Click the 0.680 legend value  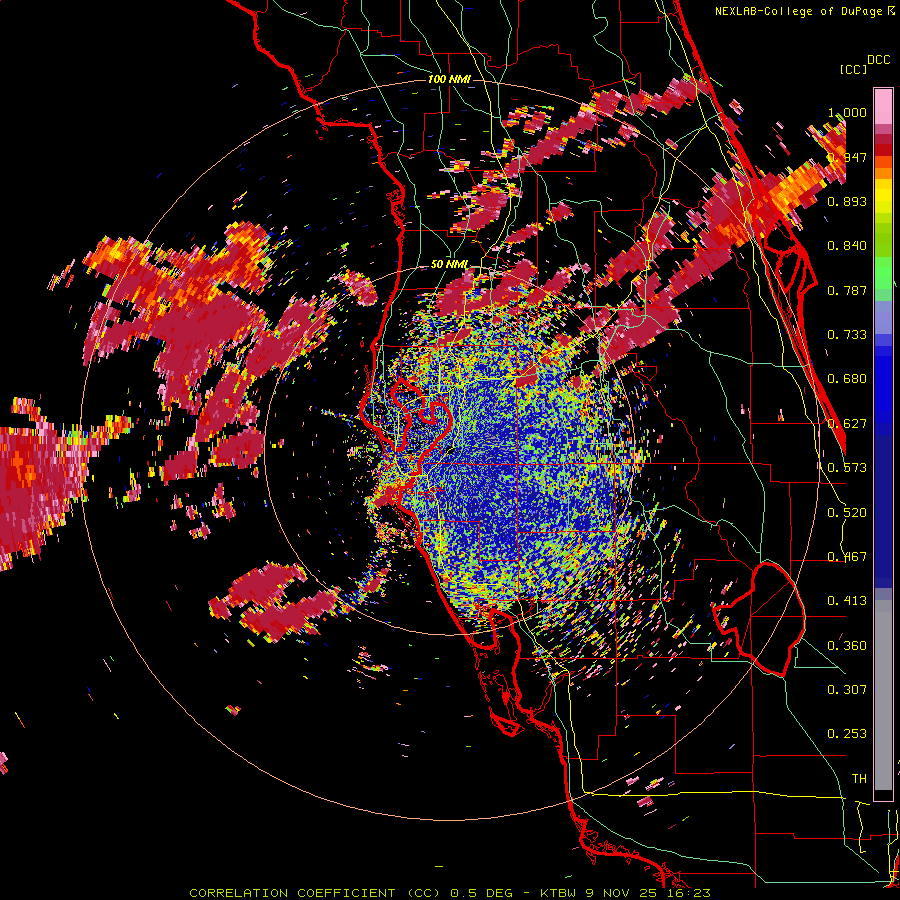coord(847,379)
